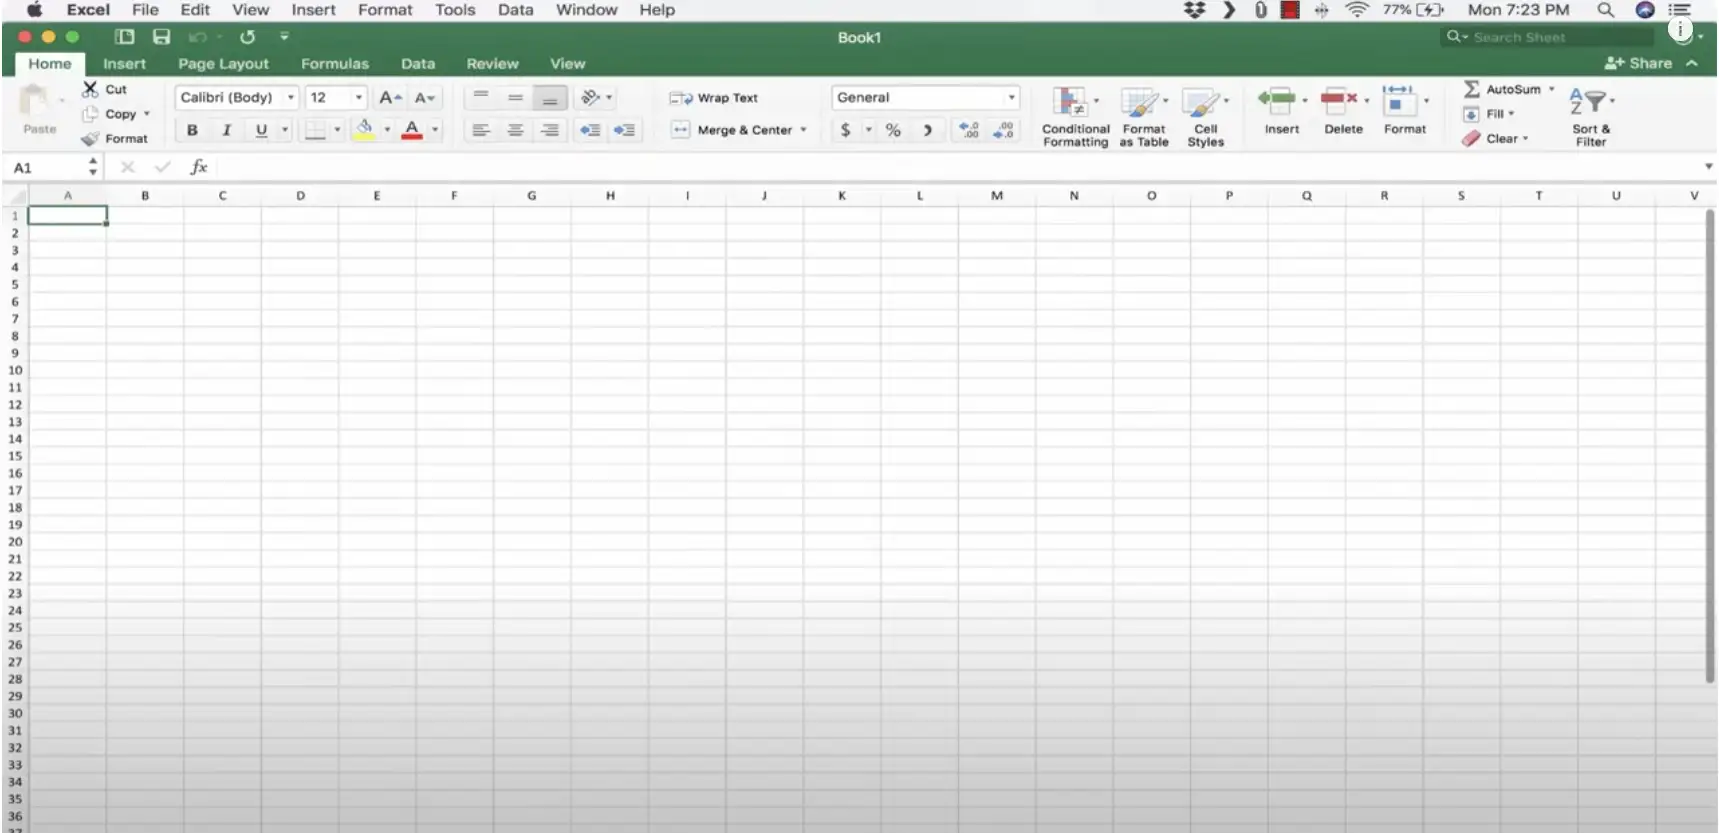The image size is (1719, 833).
Task: Click the Sort & Filter icon
Action: 1588,102
